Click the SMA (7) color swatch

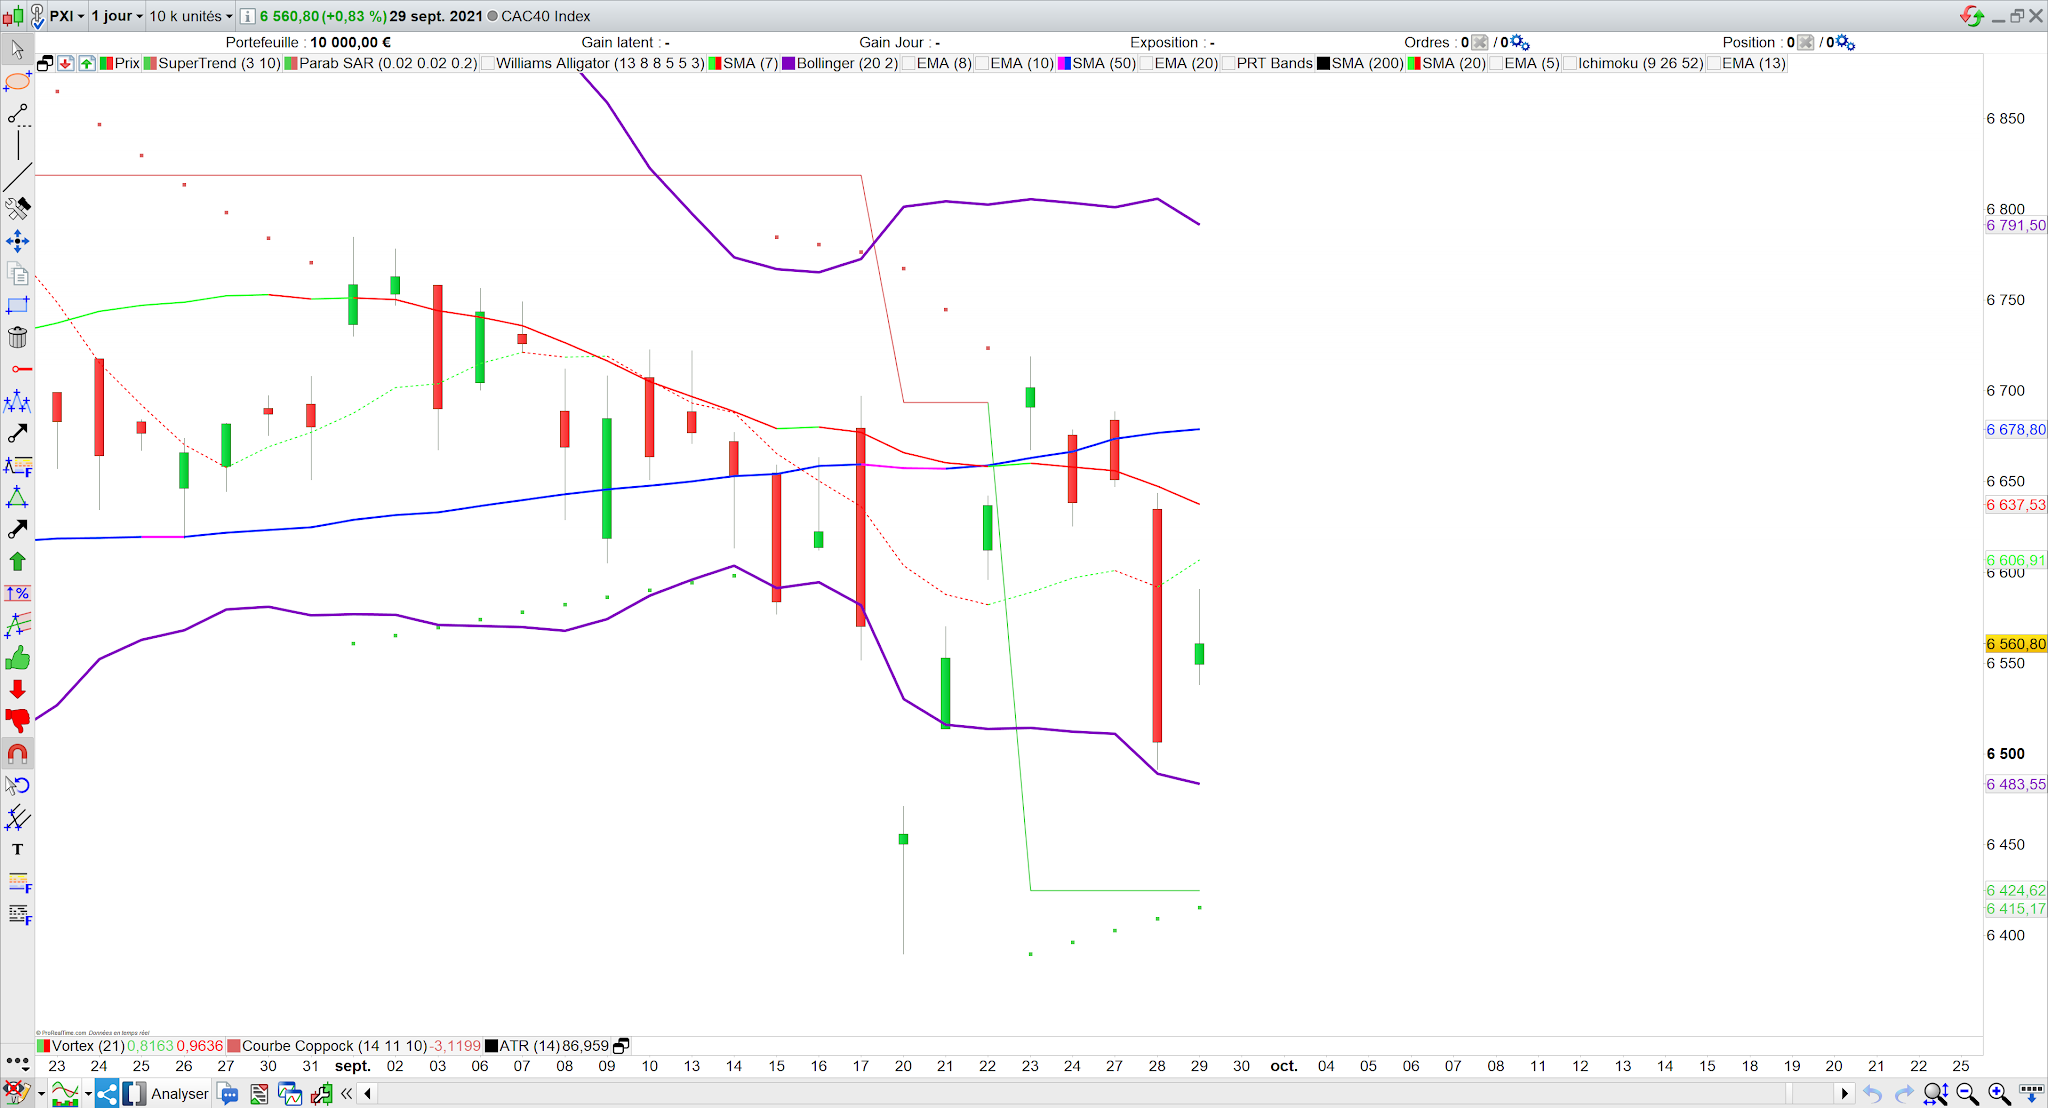[715, 63]
